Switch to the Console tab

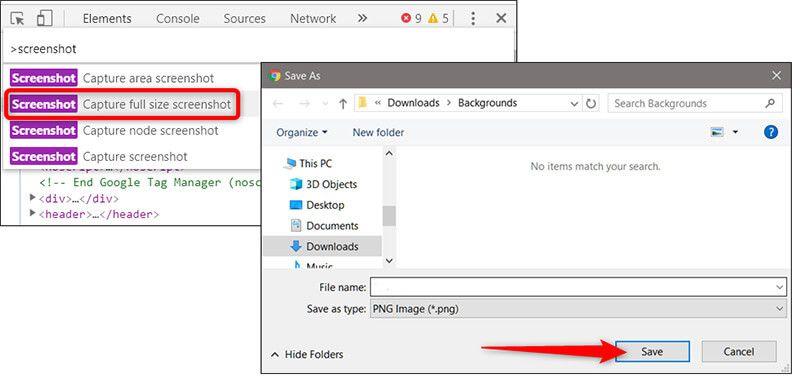(178, 19)
